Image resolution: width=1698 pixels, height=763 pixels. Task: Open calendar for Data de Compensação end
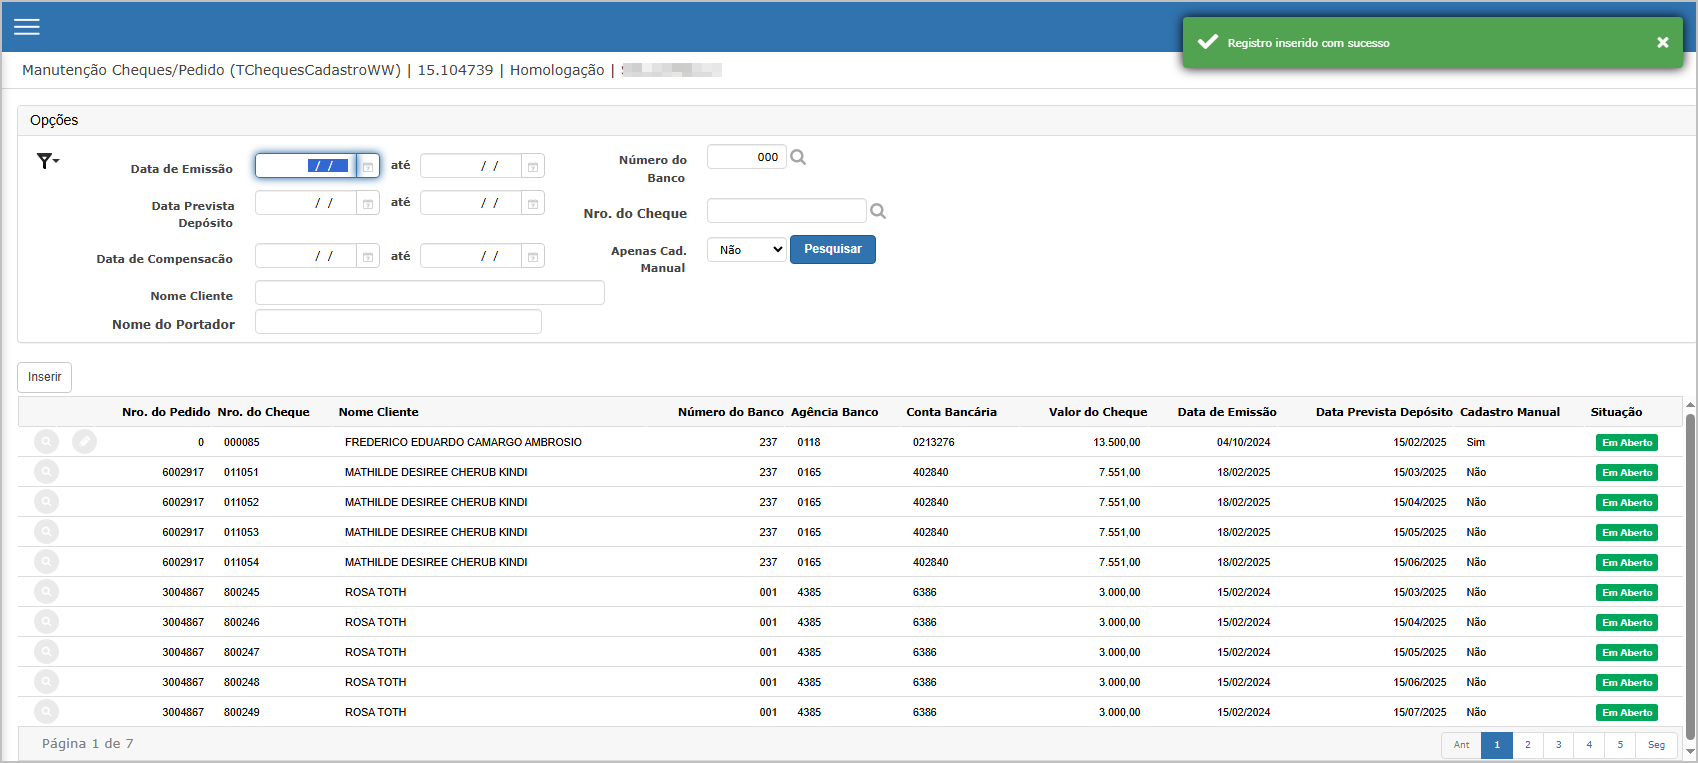[533, 256]
